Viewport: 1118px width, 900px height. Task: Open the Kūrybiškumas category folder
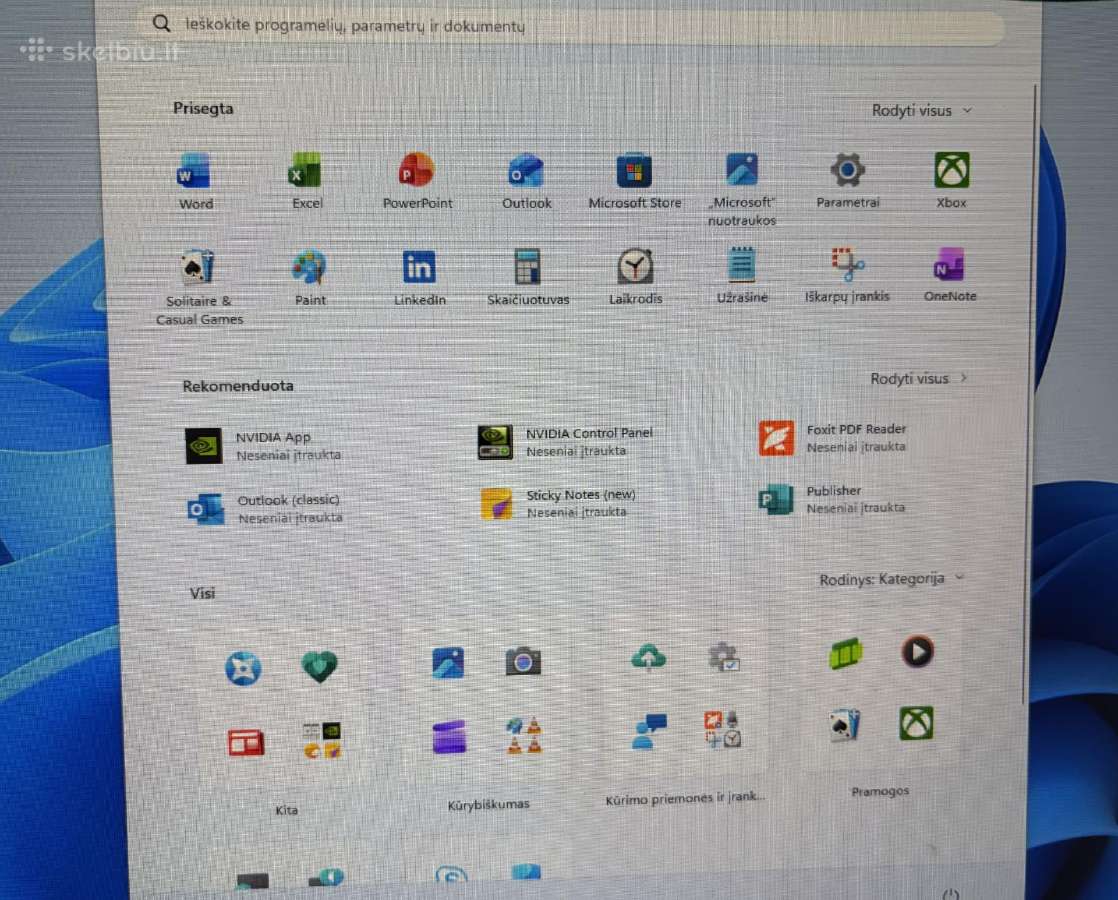click(488, 804)
